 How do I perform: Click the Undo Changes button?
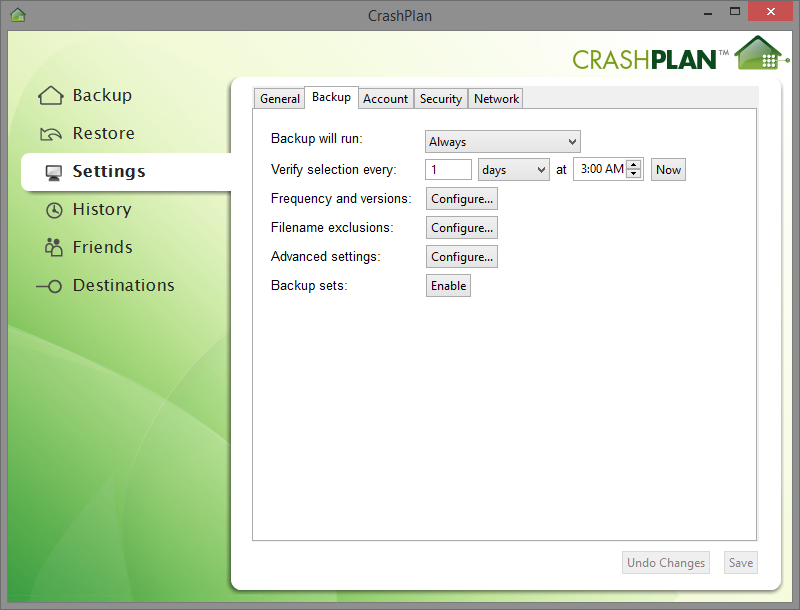click(666, 563)
